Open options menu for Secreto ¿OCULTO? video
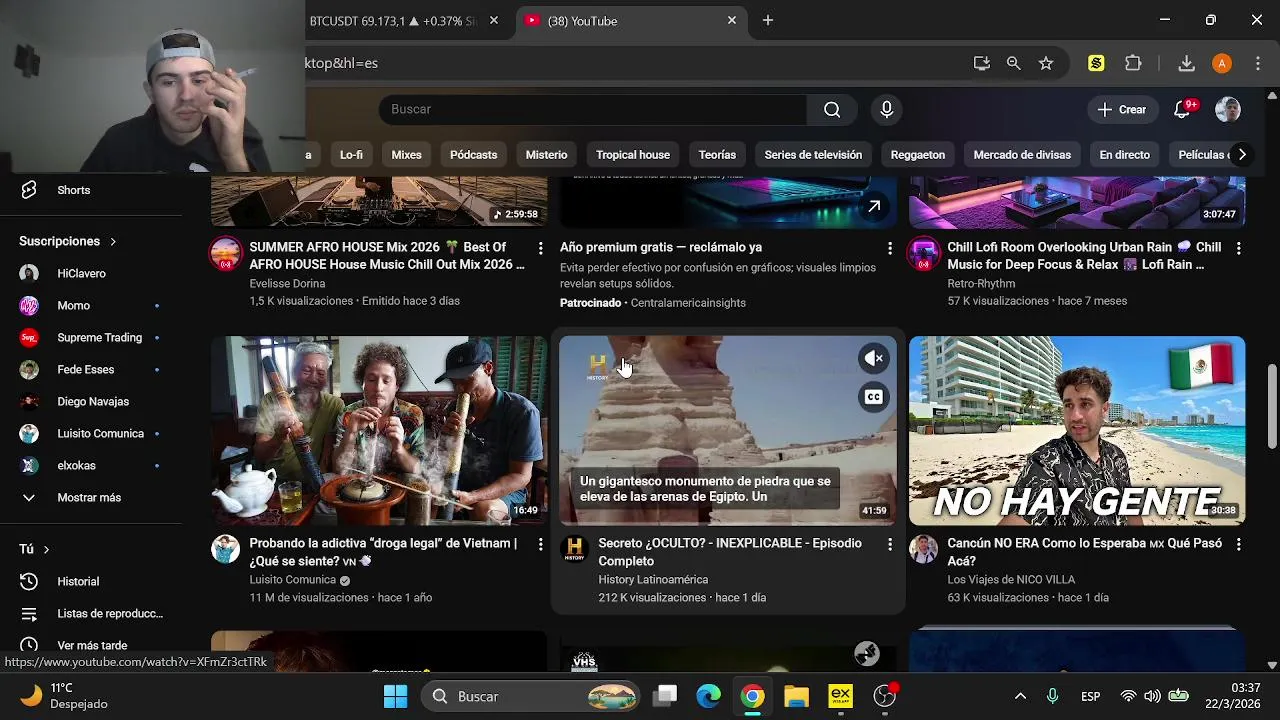This screenshot has height=720, width=1280. tap(890, 544)
